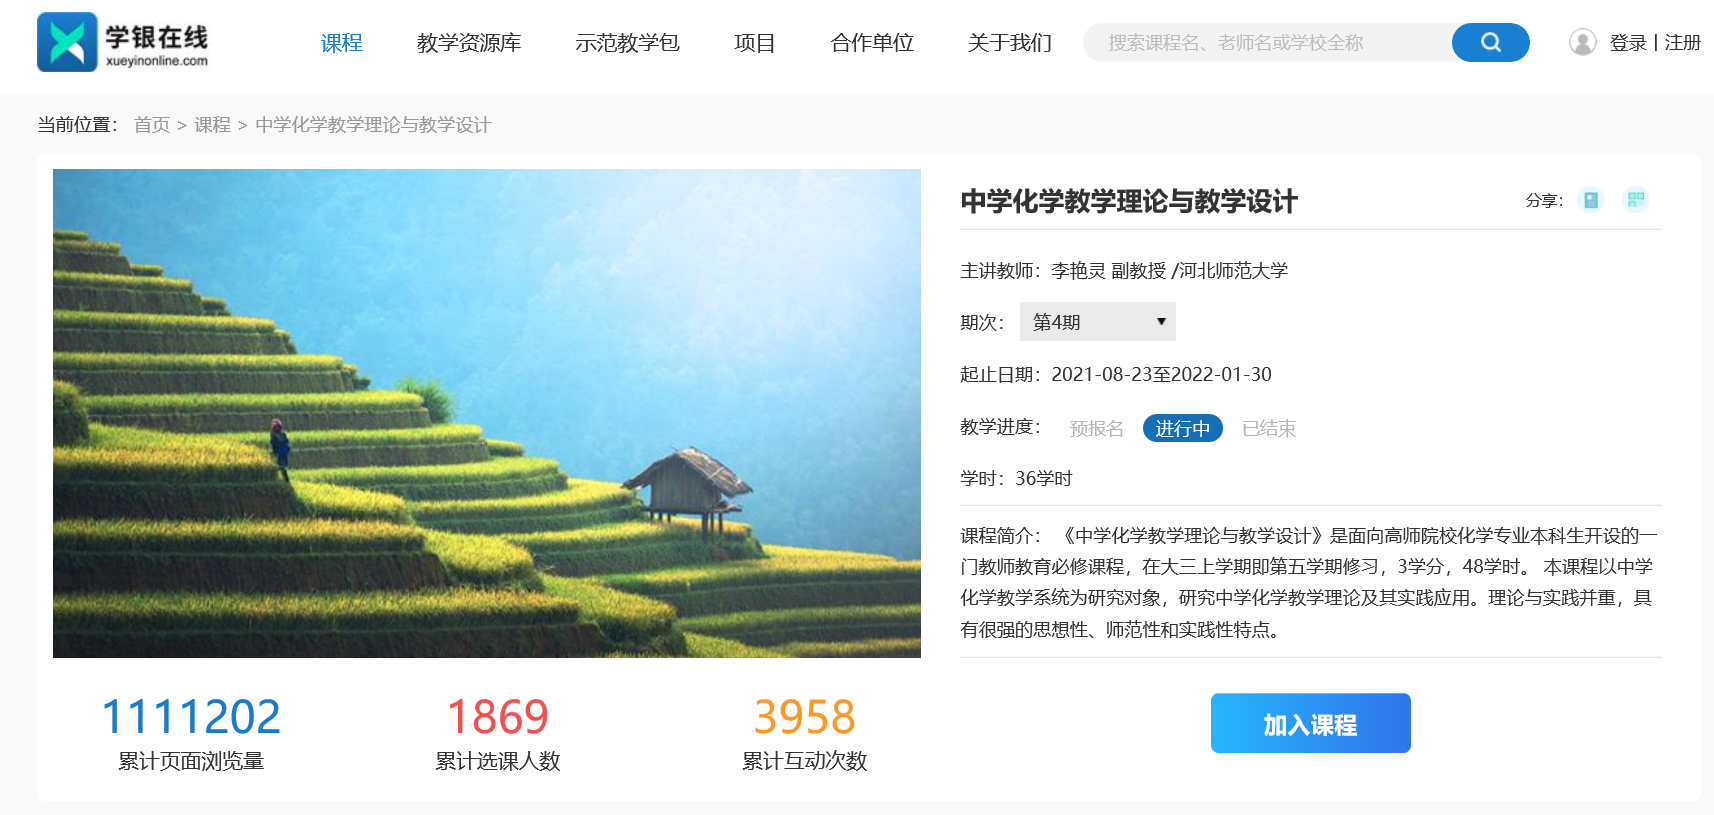Click the user avatar icon

(x=1583, y=42)
